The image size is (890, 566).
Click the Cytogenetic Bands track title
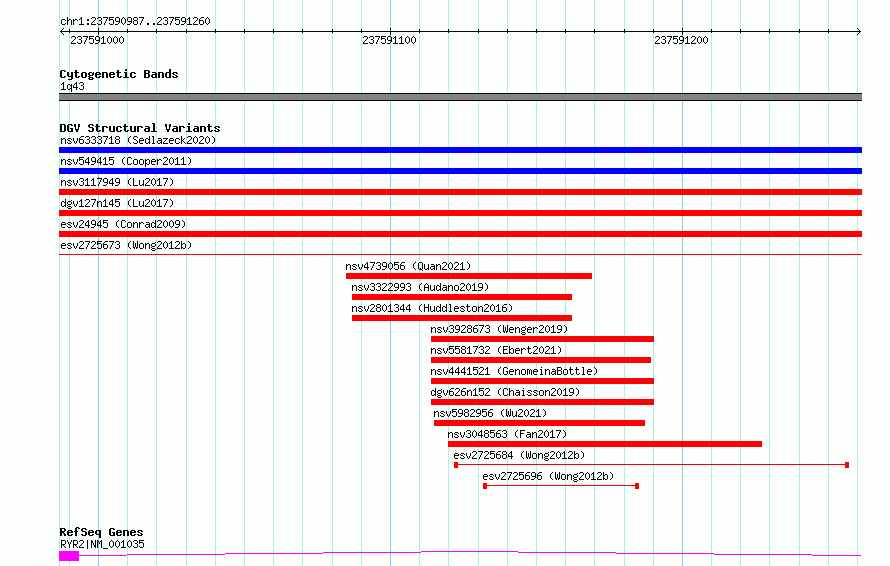[119, 74]
